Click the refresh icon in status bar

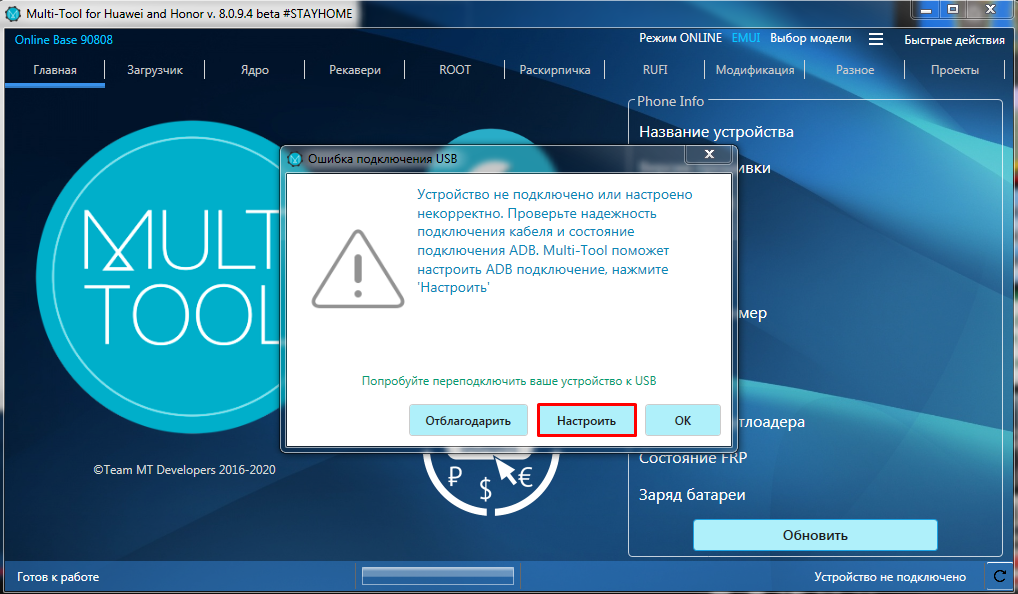1000,576
